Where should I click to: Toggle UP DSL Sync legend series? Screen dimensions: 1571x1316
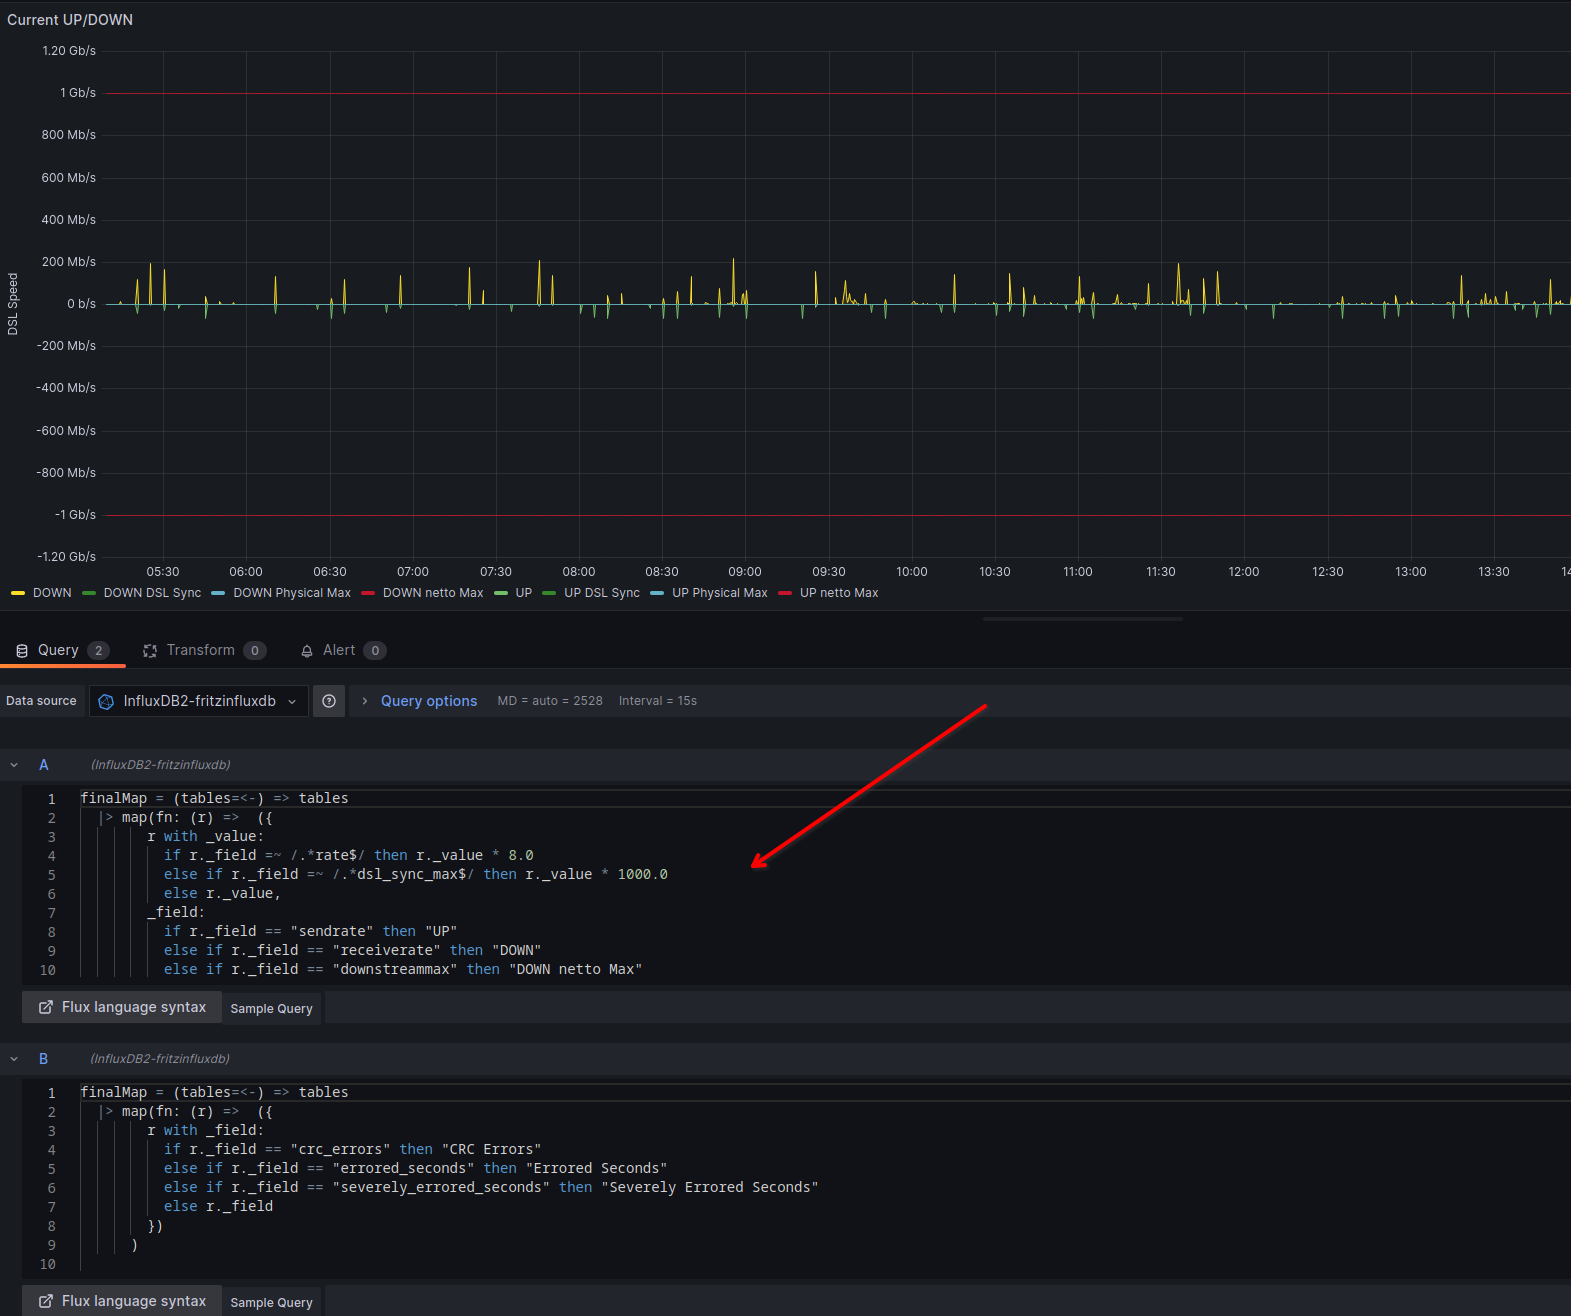(602, 593)
